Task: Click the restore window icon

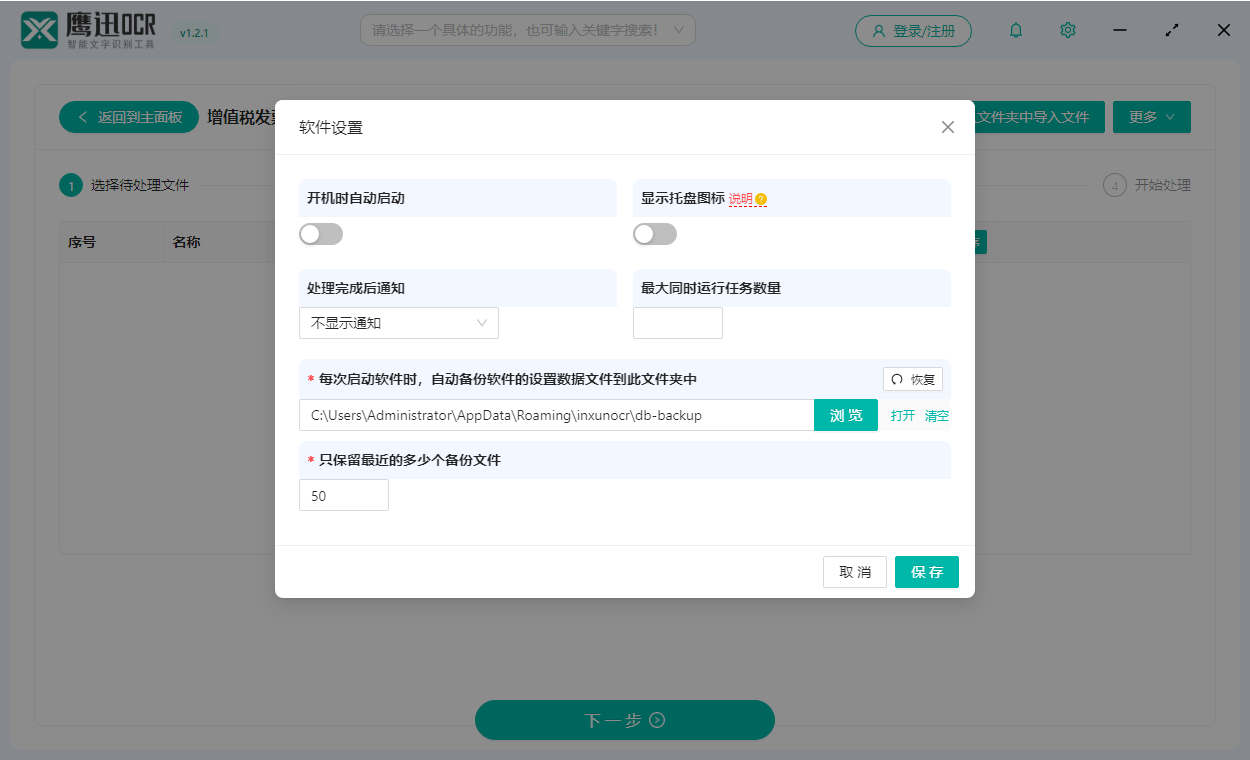Action: pyautogui.click(x=1172, y=30)
